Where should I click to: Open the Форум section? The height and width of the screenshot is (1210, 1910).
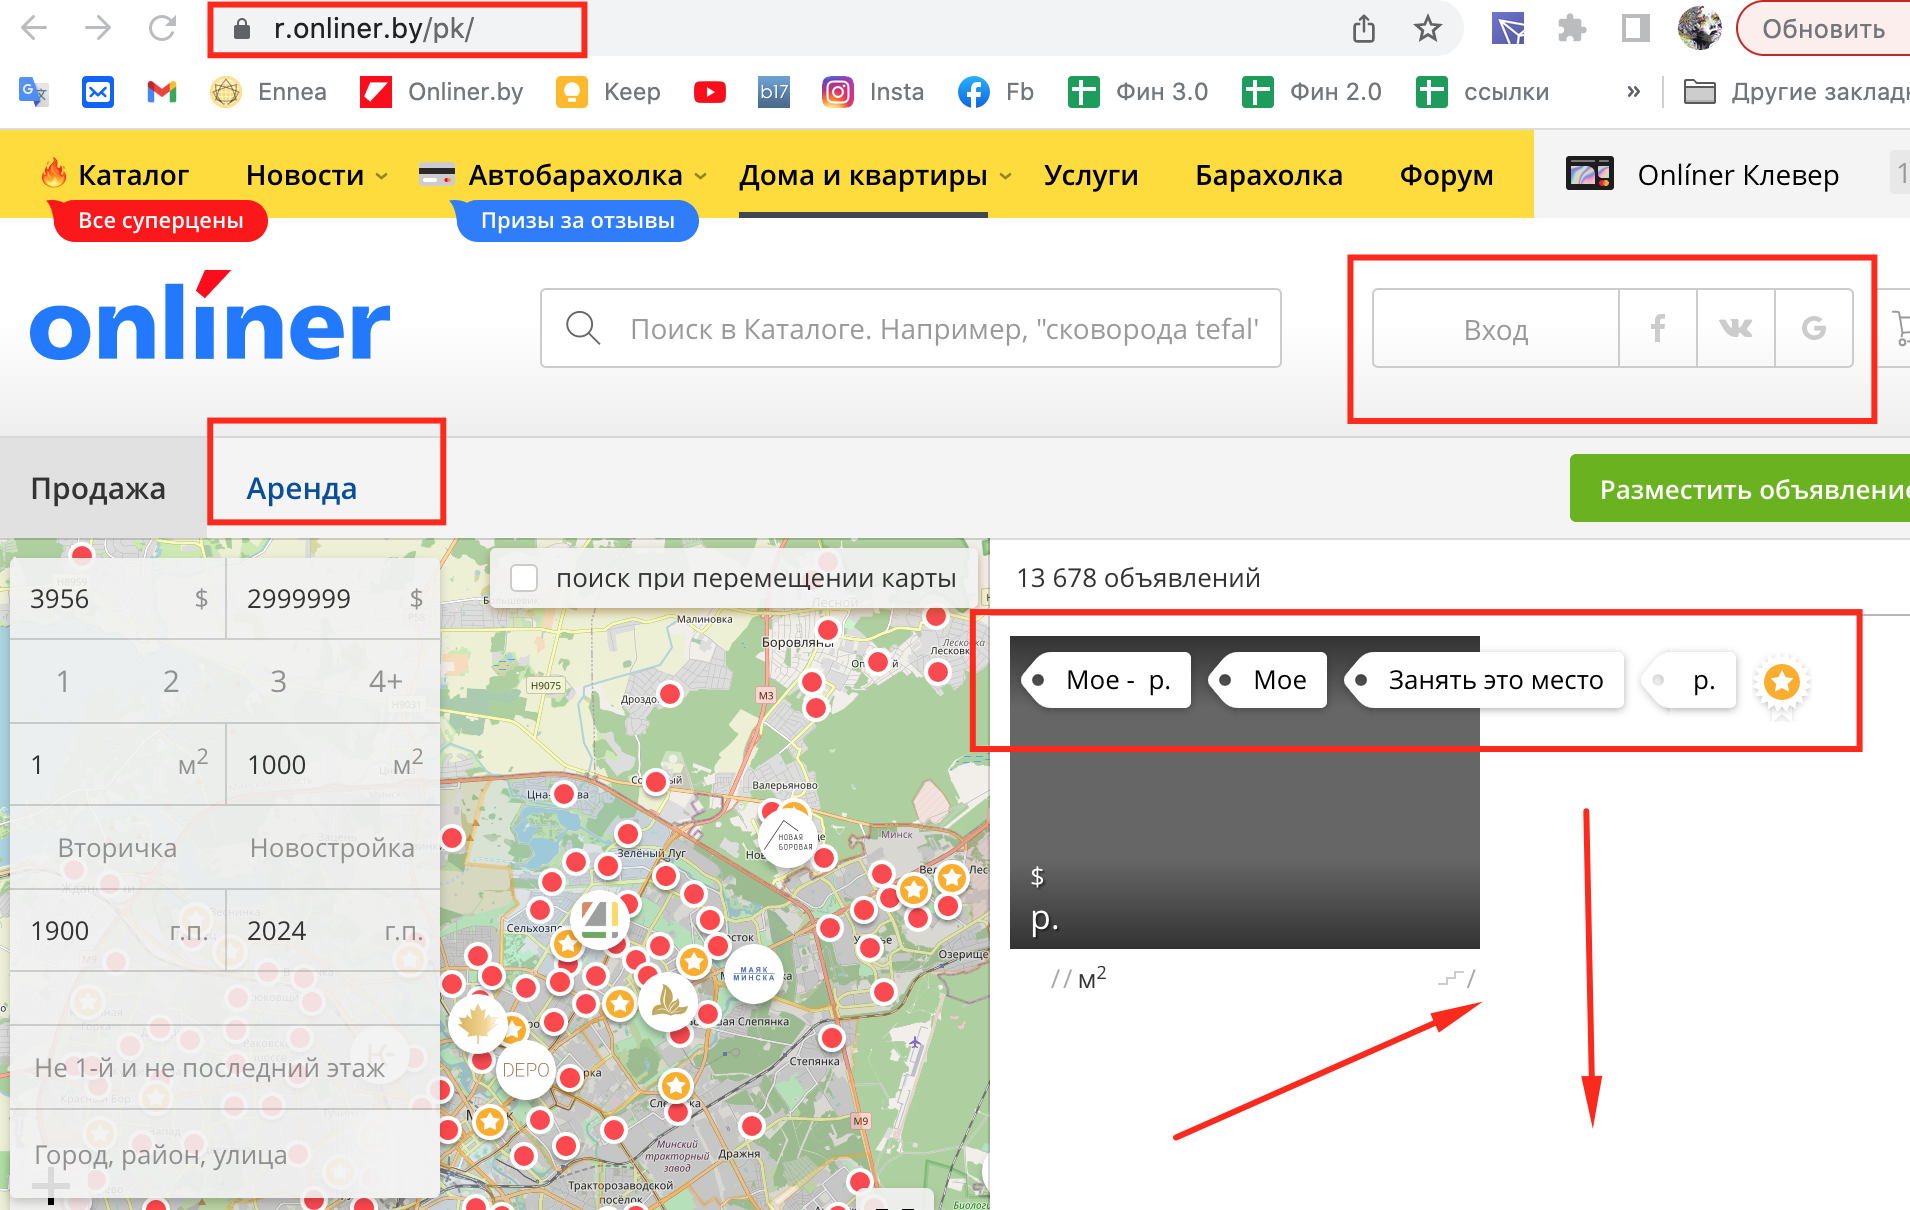(1446, 175)
